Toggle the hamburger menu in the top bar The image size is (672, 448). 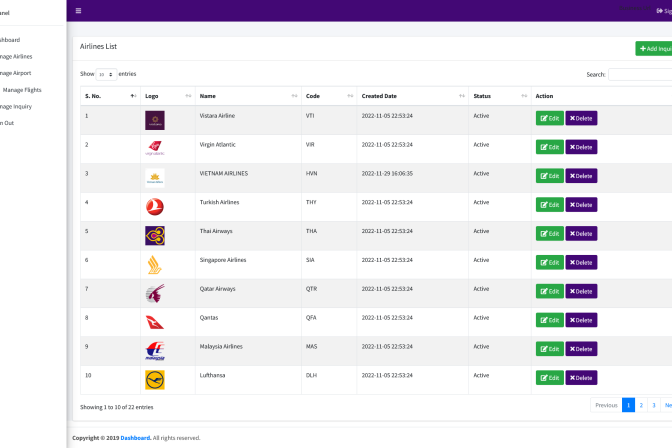[x=78, y=11]
